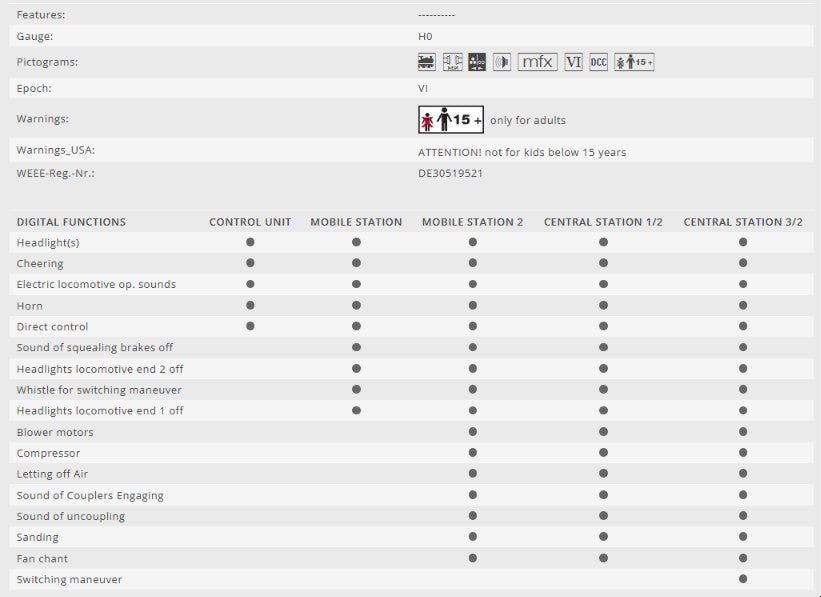Click the Pictograms: field label
821x597 pixels.
coord(47,62)
